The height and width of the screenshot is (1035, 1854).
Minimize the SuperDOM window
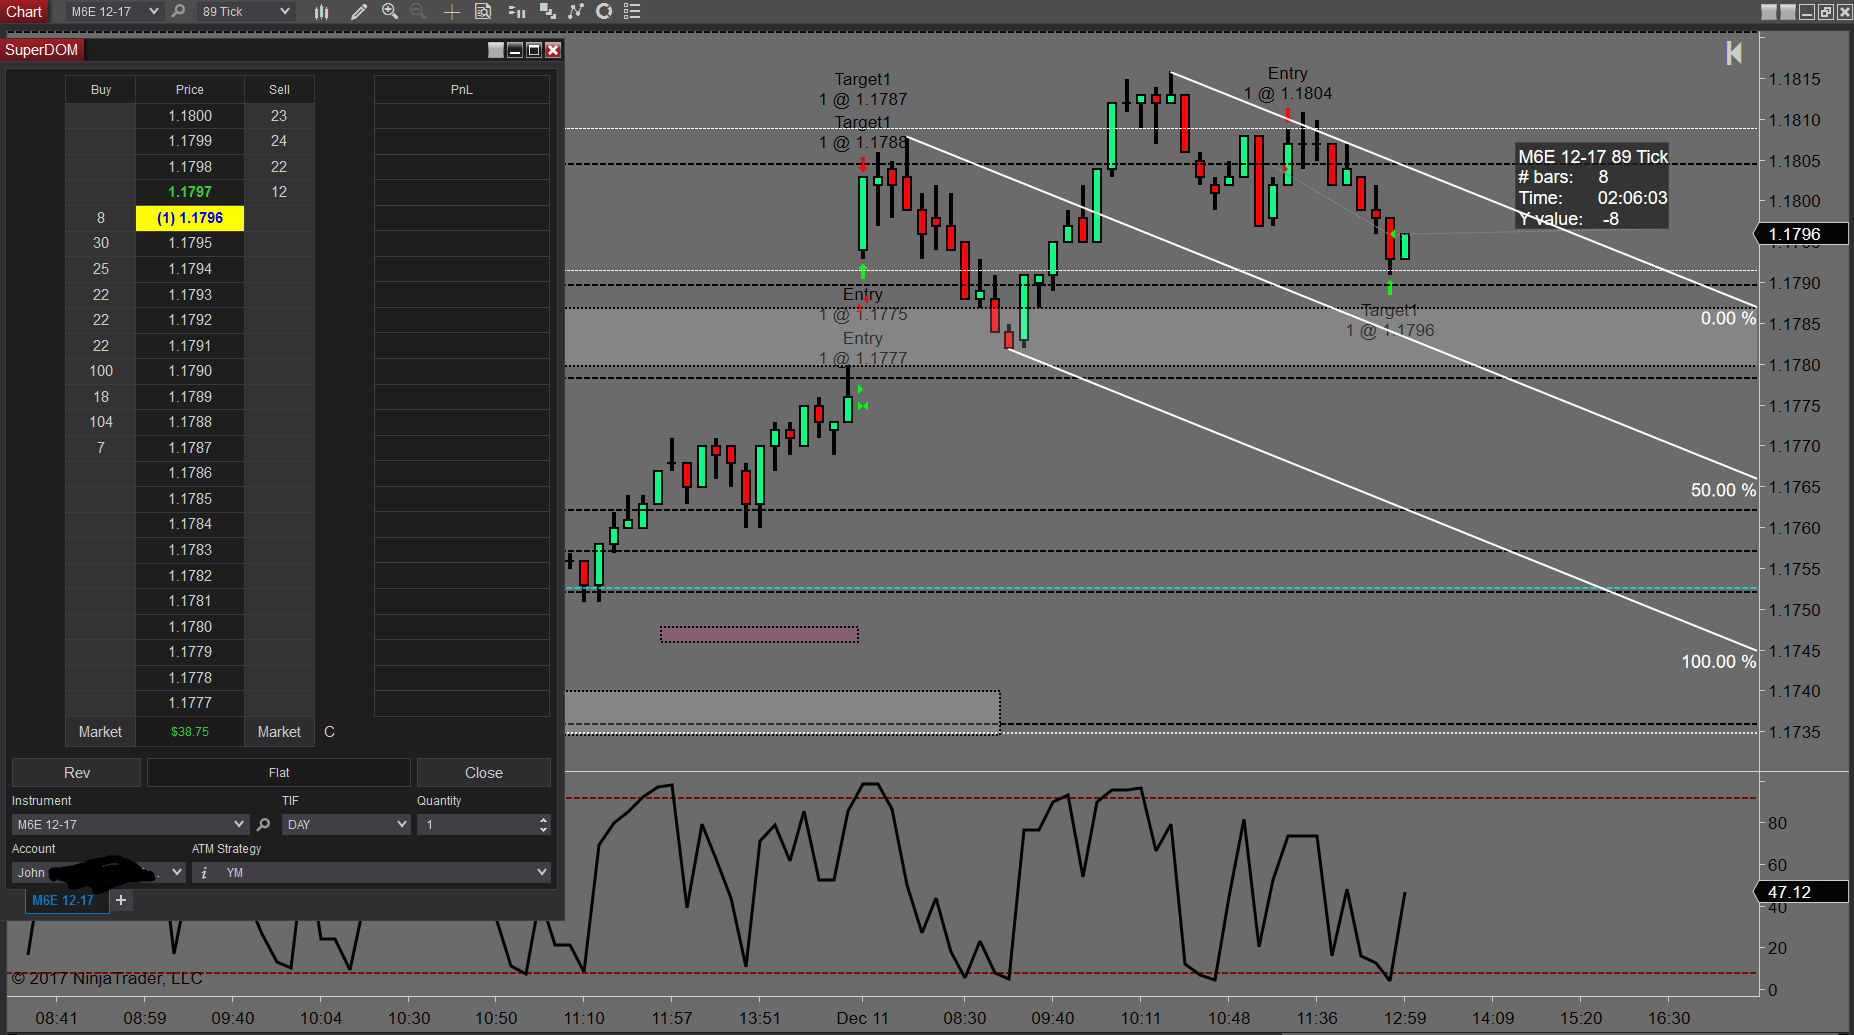point(515,50)
